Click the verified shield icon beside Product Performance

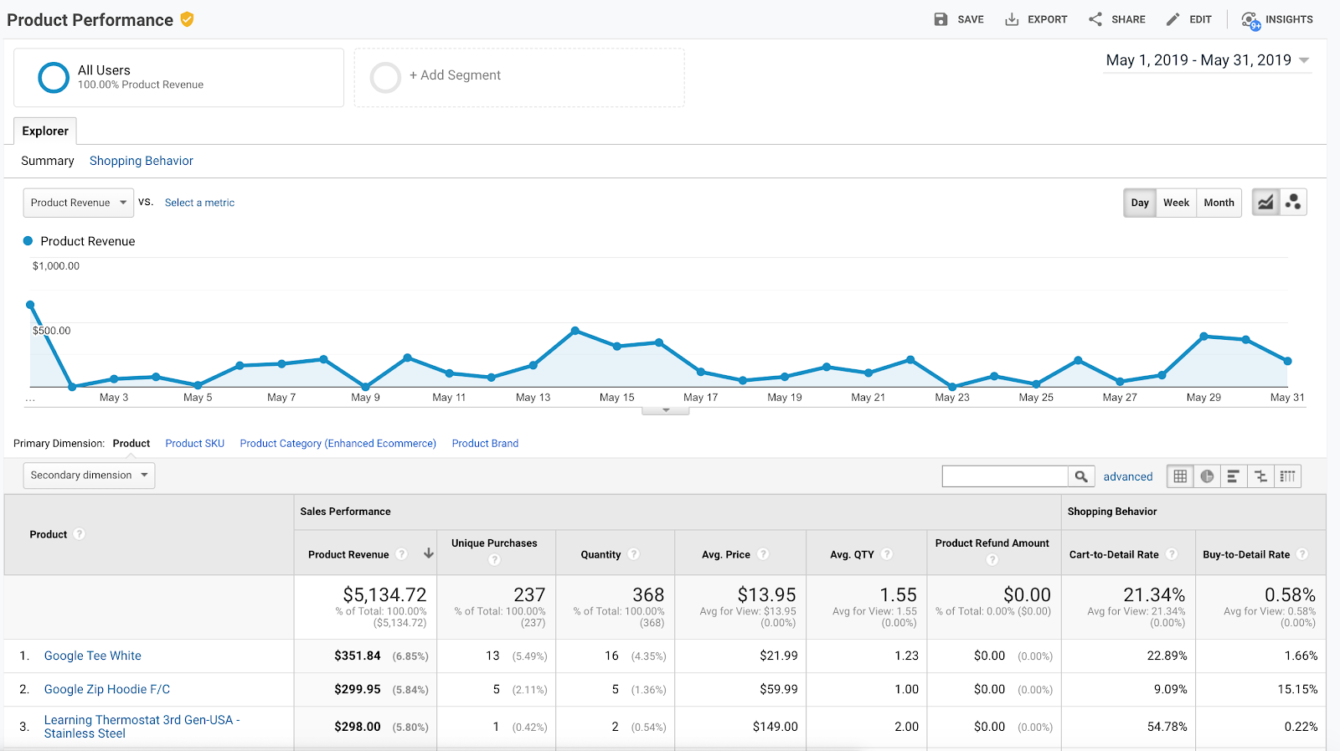point(187,19)
